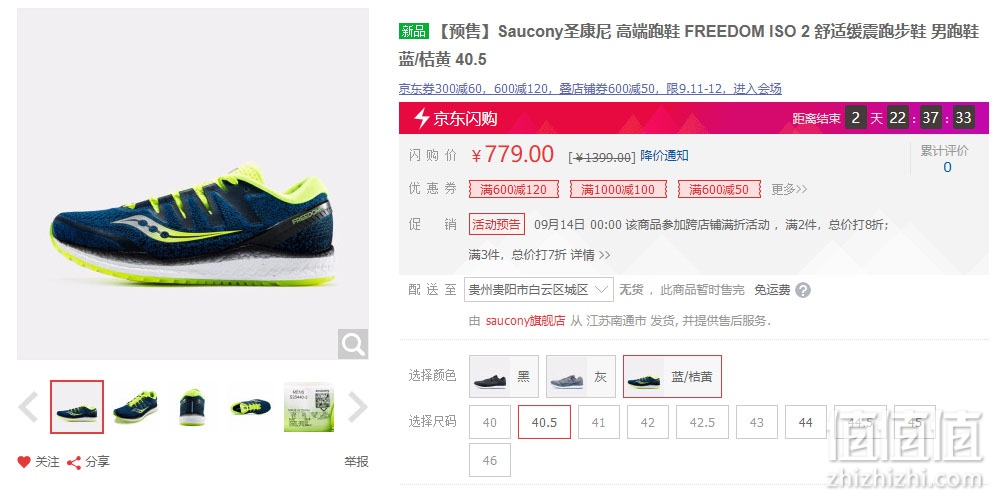
Task: Open the shoe label tag thumbnail
Action: (x=308, y=407)
